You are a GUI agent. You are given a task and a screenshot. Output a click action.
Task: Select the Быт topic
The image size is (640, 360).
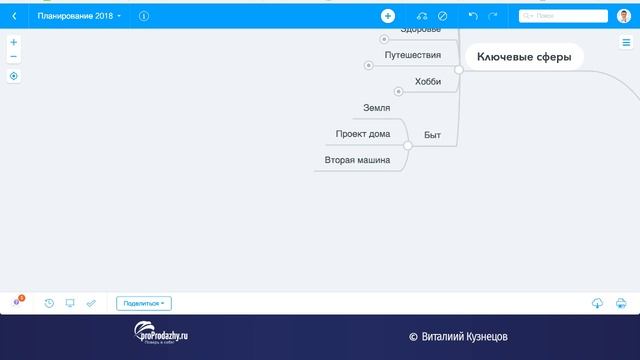432,135
